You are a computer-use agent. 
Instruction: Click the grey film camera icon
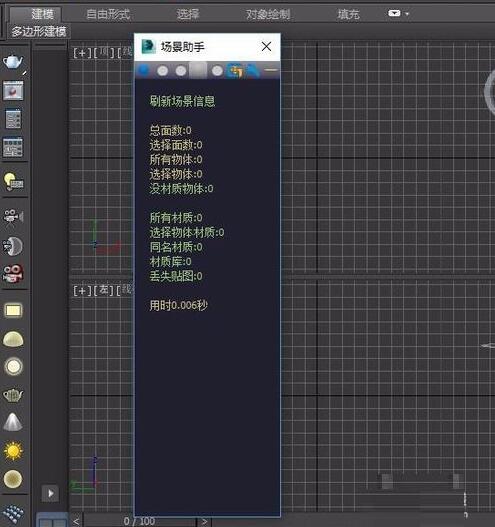(13, 216)
